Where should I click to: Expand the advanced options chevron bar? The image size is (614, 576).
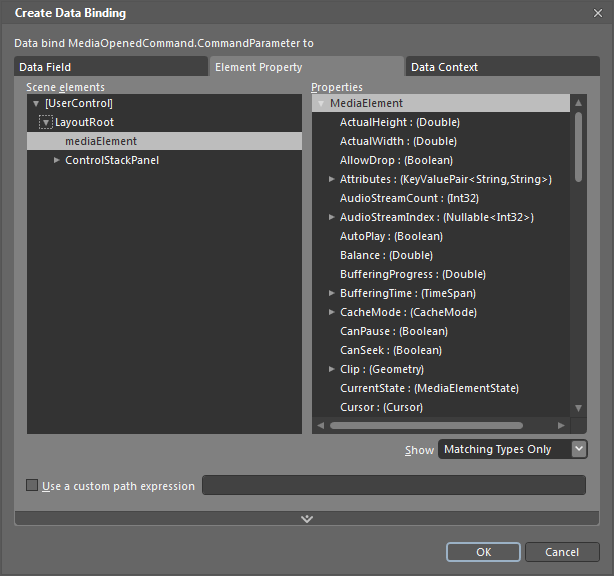click(x=307, y=518)
